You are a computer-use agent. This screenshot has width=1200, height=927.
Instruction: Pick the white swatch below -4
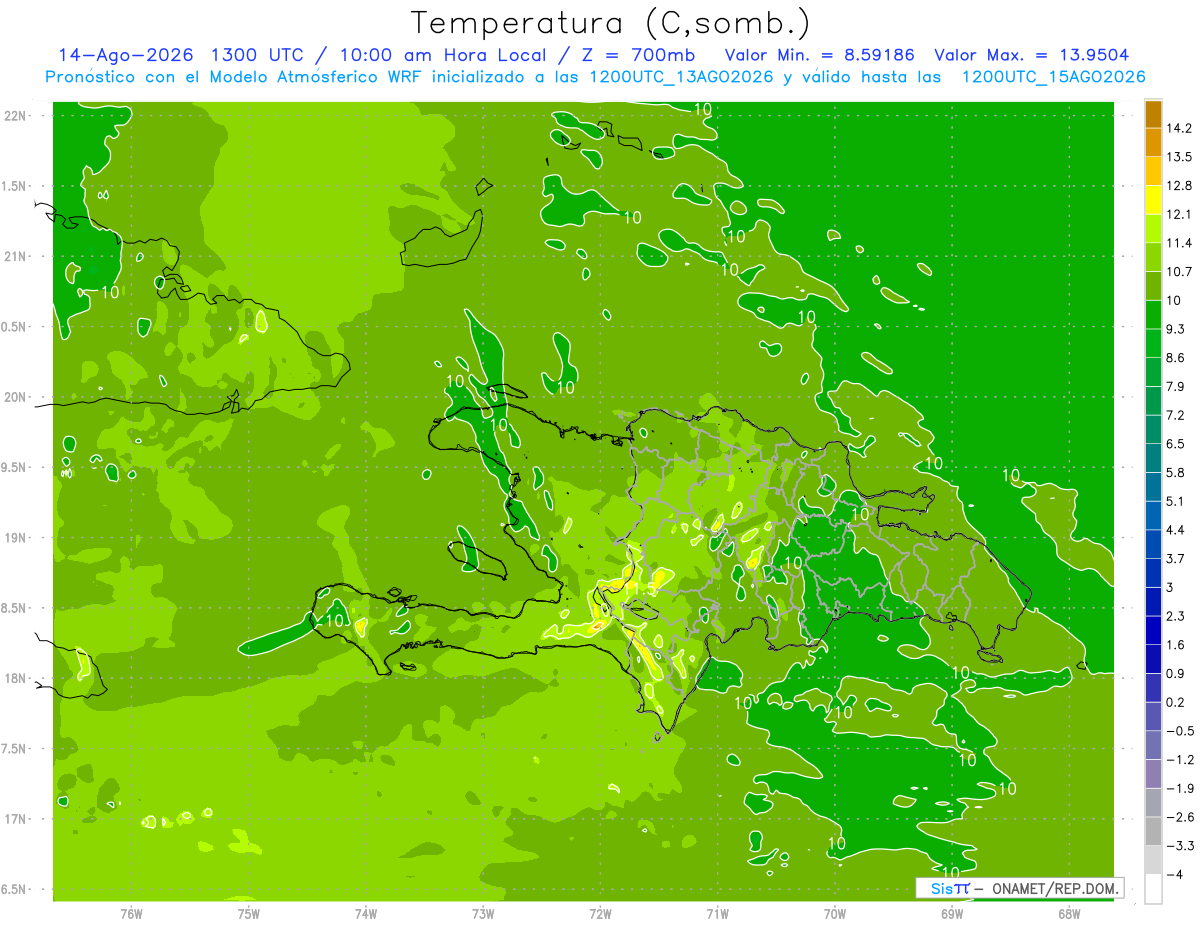1153,889
